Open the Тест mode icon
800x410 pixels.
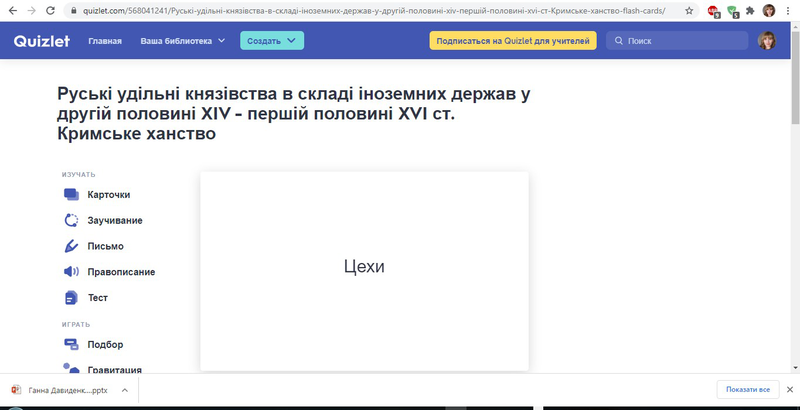click(71, 298)
